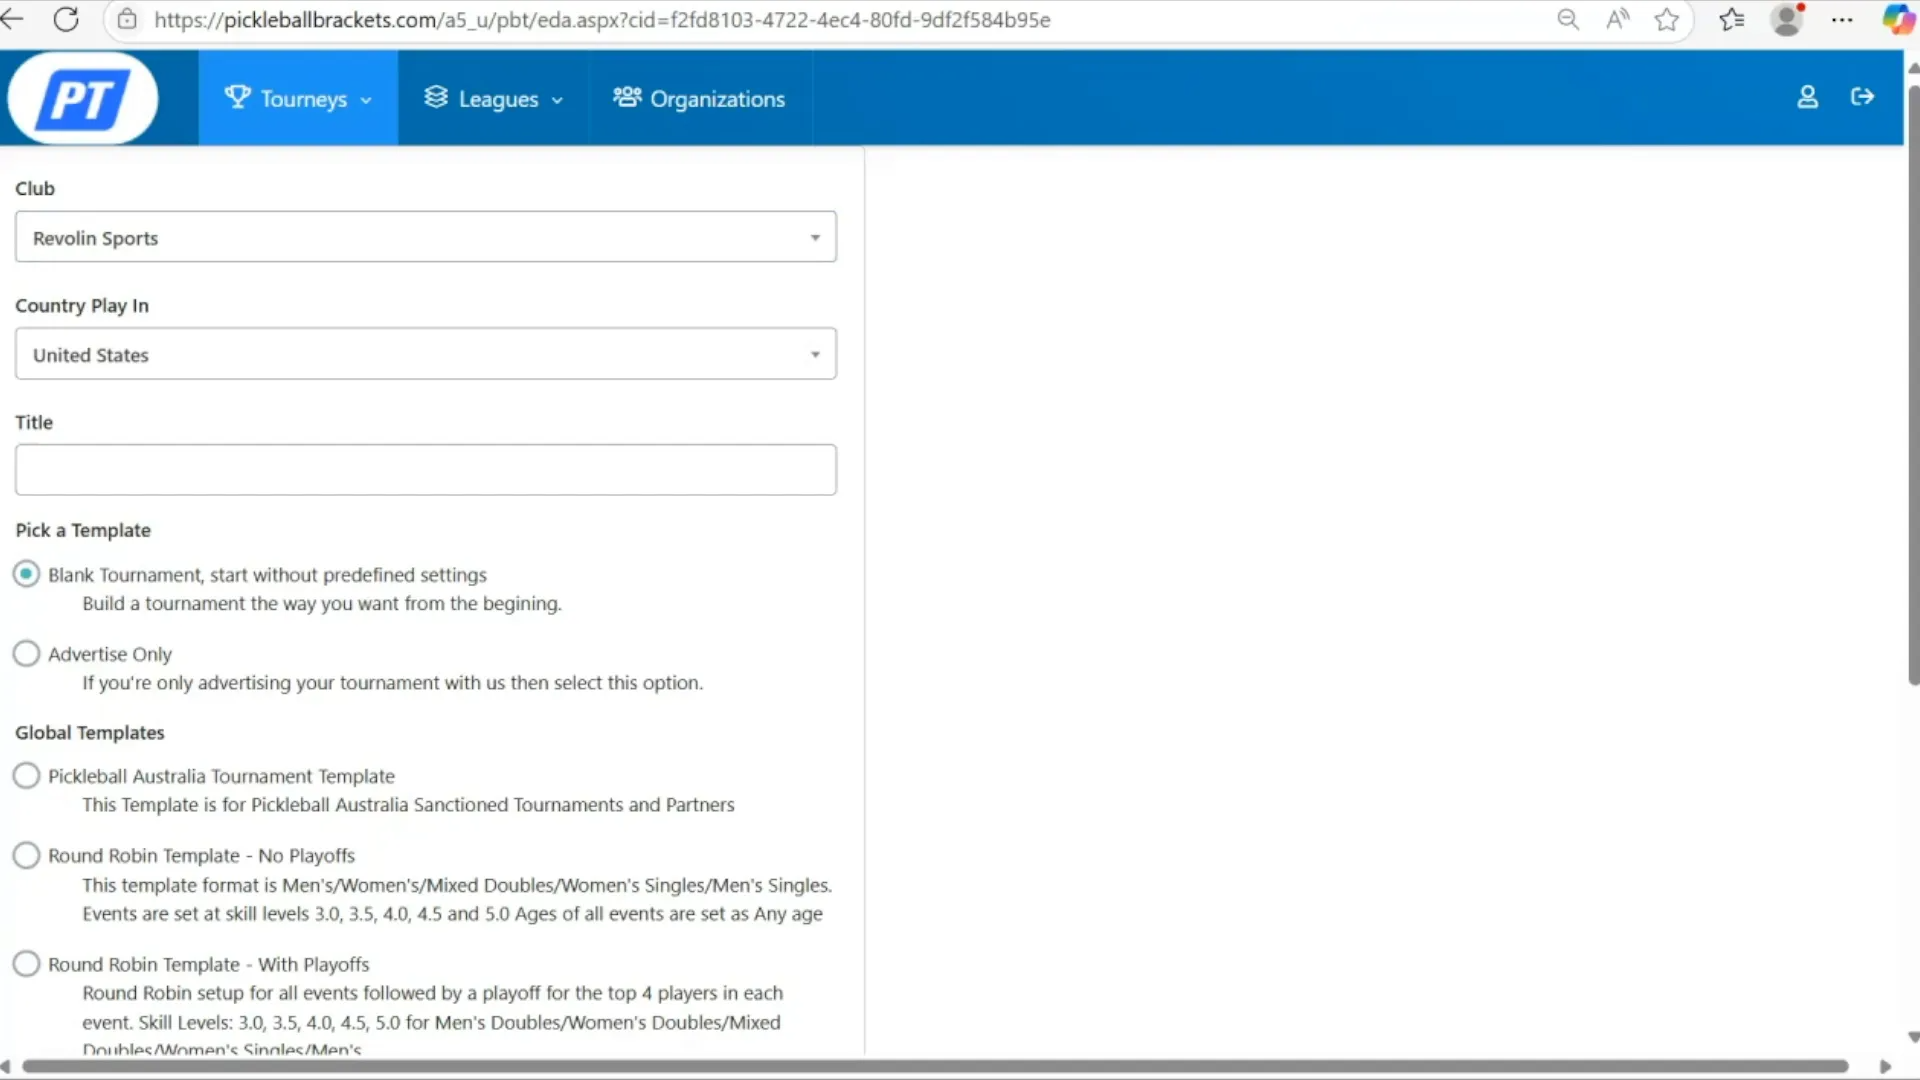Expand the Club dropdown Revolin Sports
1920x1080 pixels.
[425, 237]
